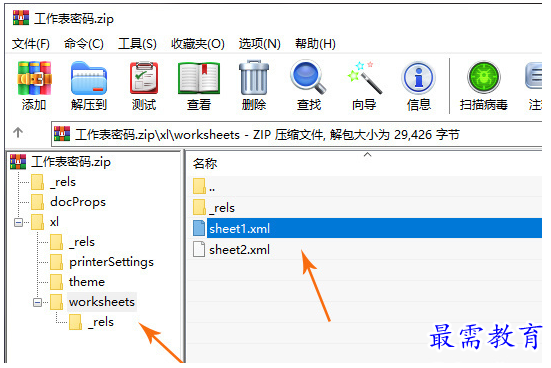Click the sheet2.xml file icon

click(x=199, y=250)
